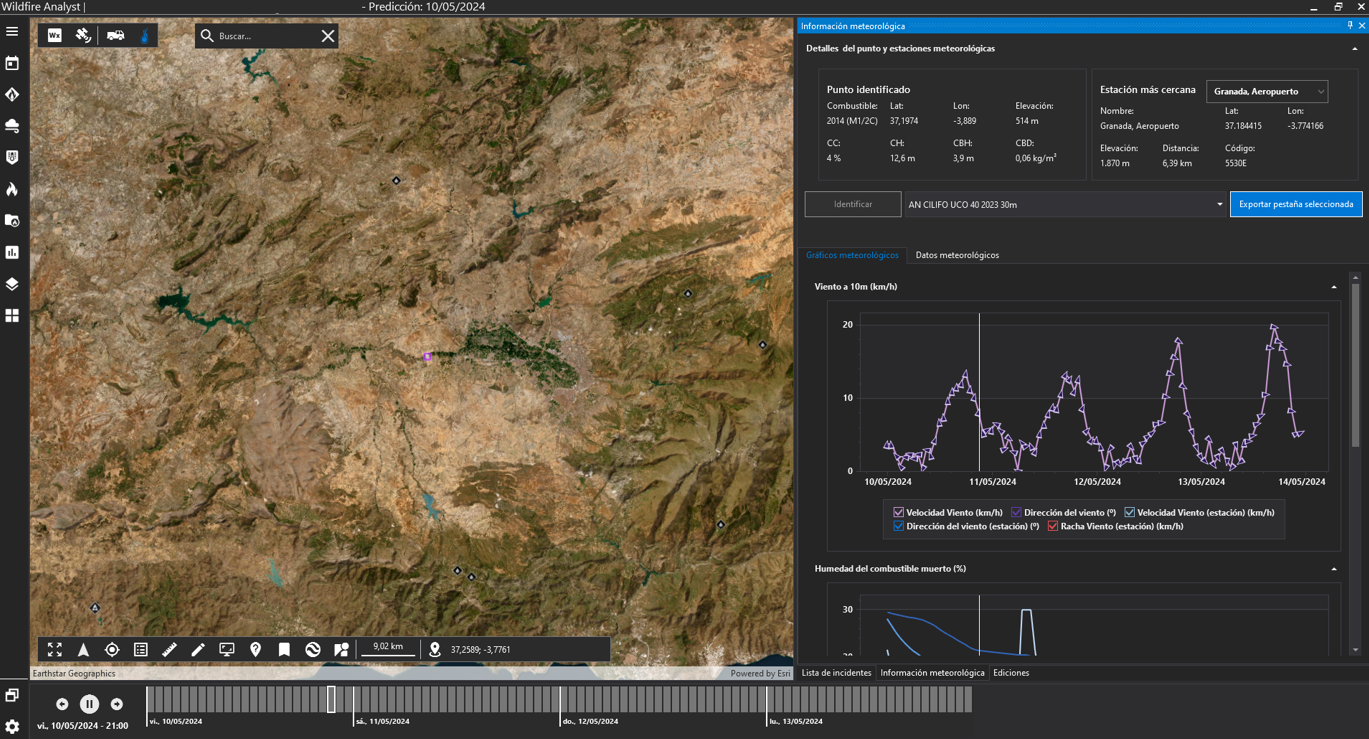Open the AN CILIFO UCO model dropdown
Image resolution: width=1369 pixels, height=739 pixels.
tap(1065, 204)
